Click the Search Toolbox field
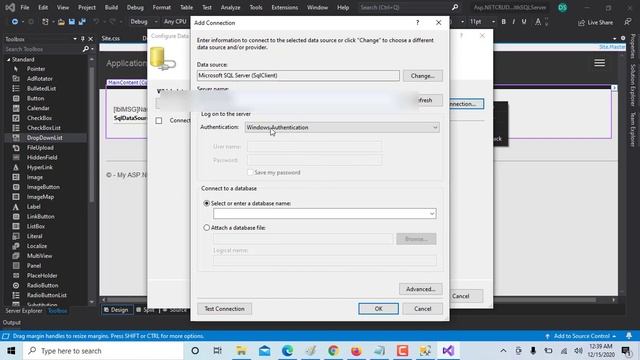This screenshot has width=640, height=360. [x=42, y=49]
